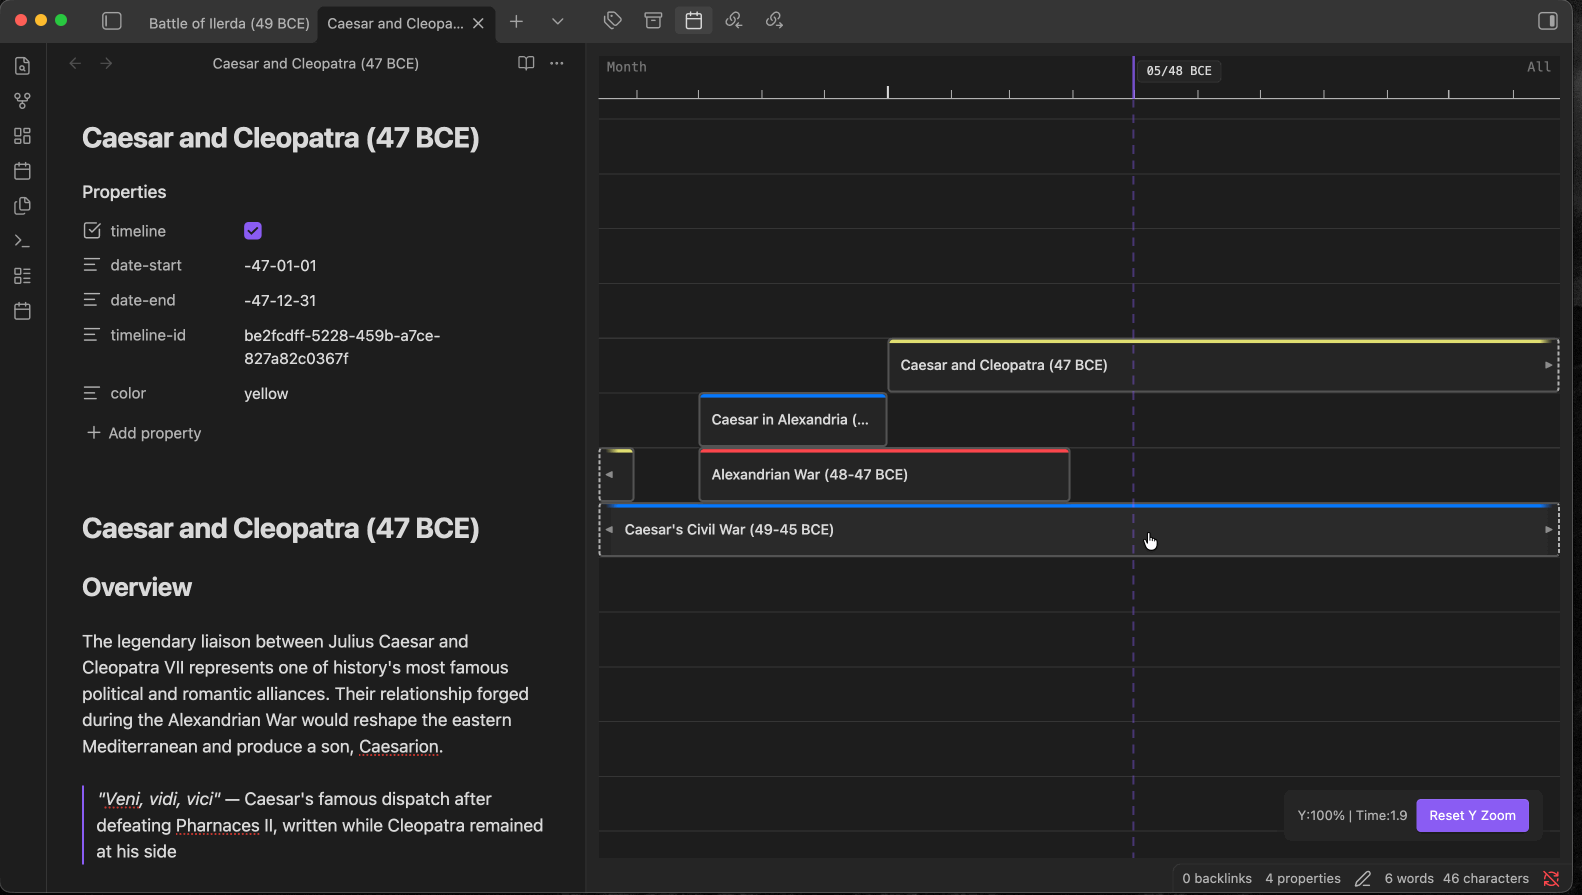Open command palette terminal icon
This screenshot has width=1582, height=895.
click(22, 241)
